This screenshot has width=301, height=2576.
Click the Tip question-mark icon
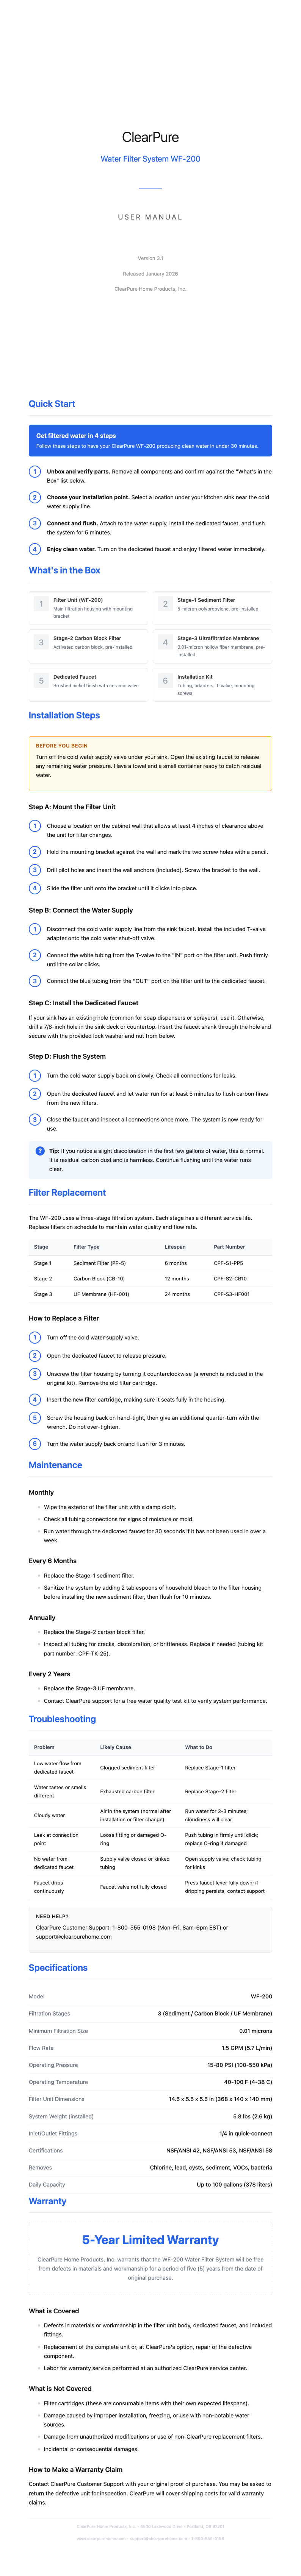point(40,1151)
